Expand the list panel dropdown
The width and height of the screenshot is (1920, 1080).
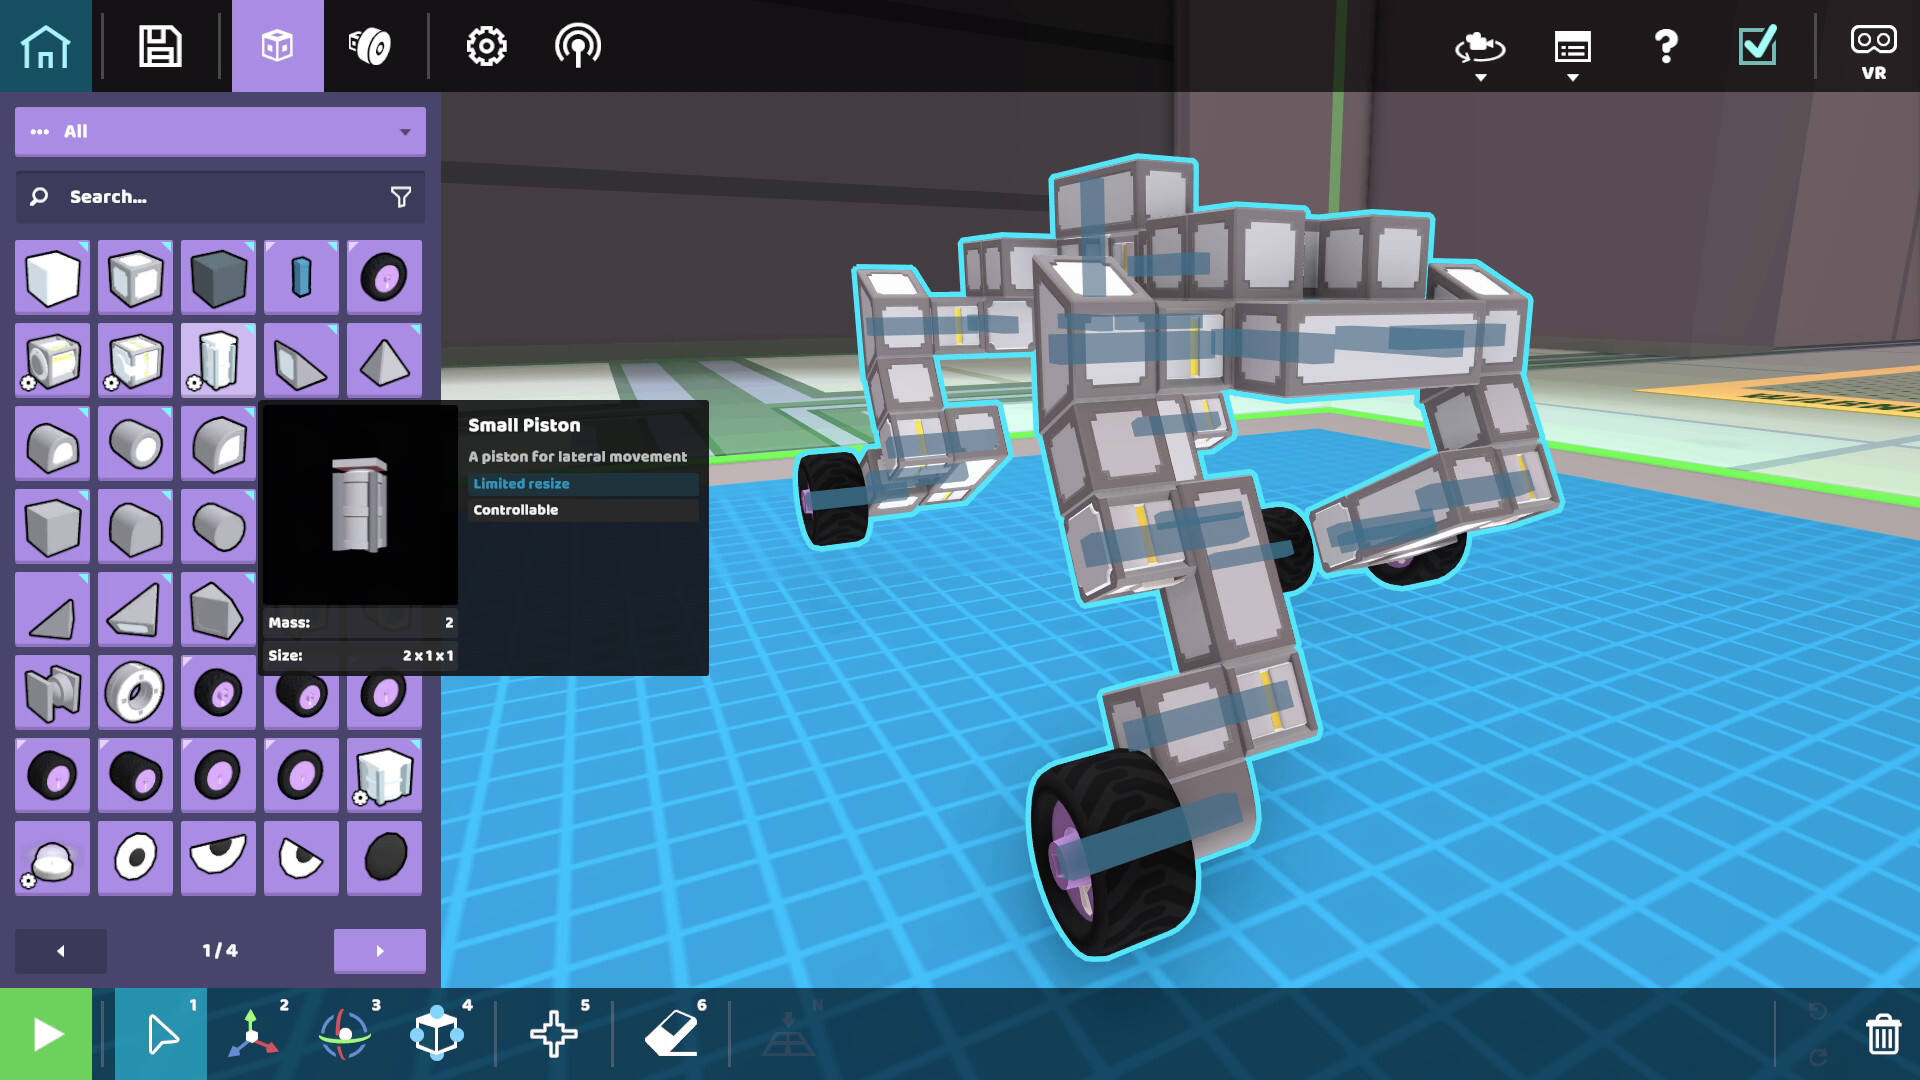pos(1572,52)
